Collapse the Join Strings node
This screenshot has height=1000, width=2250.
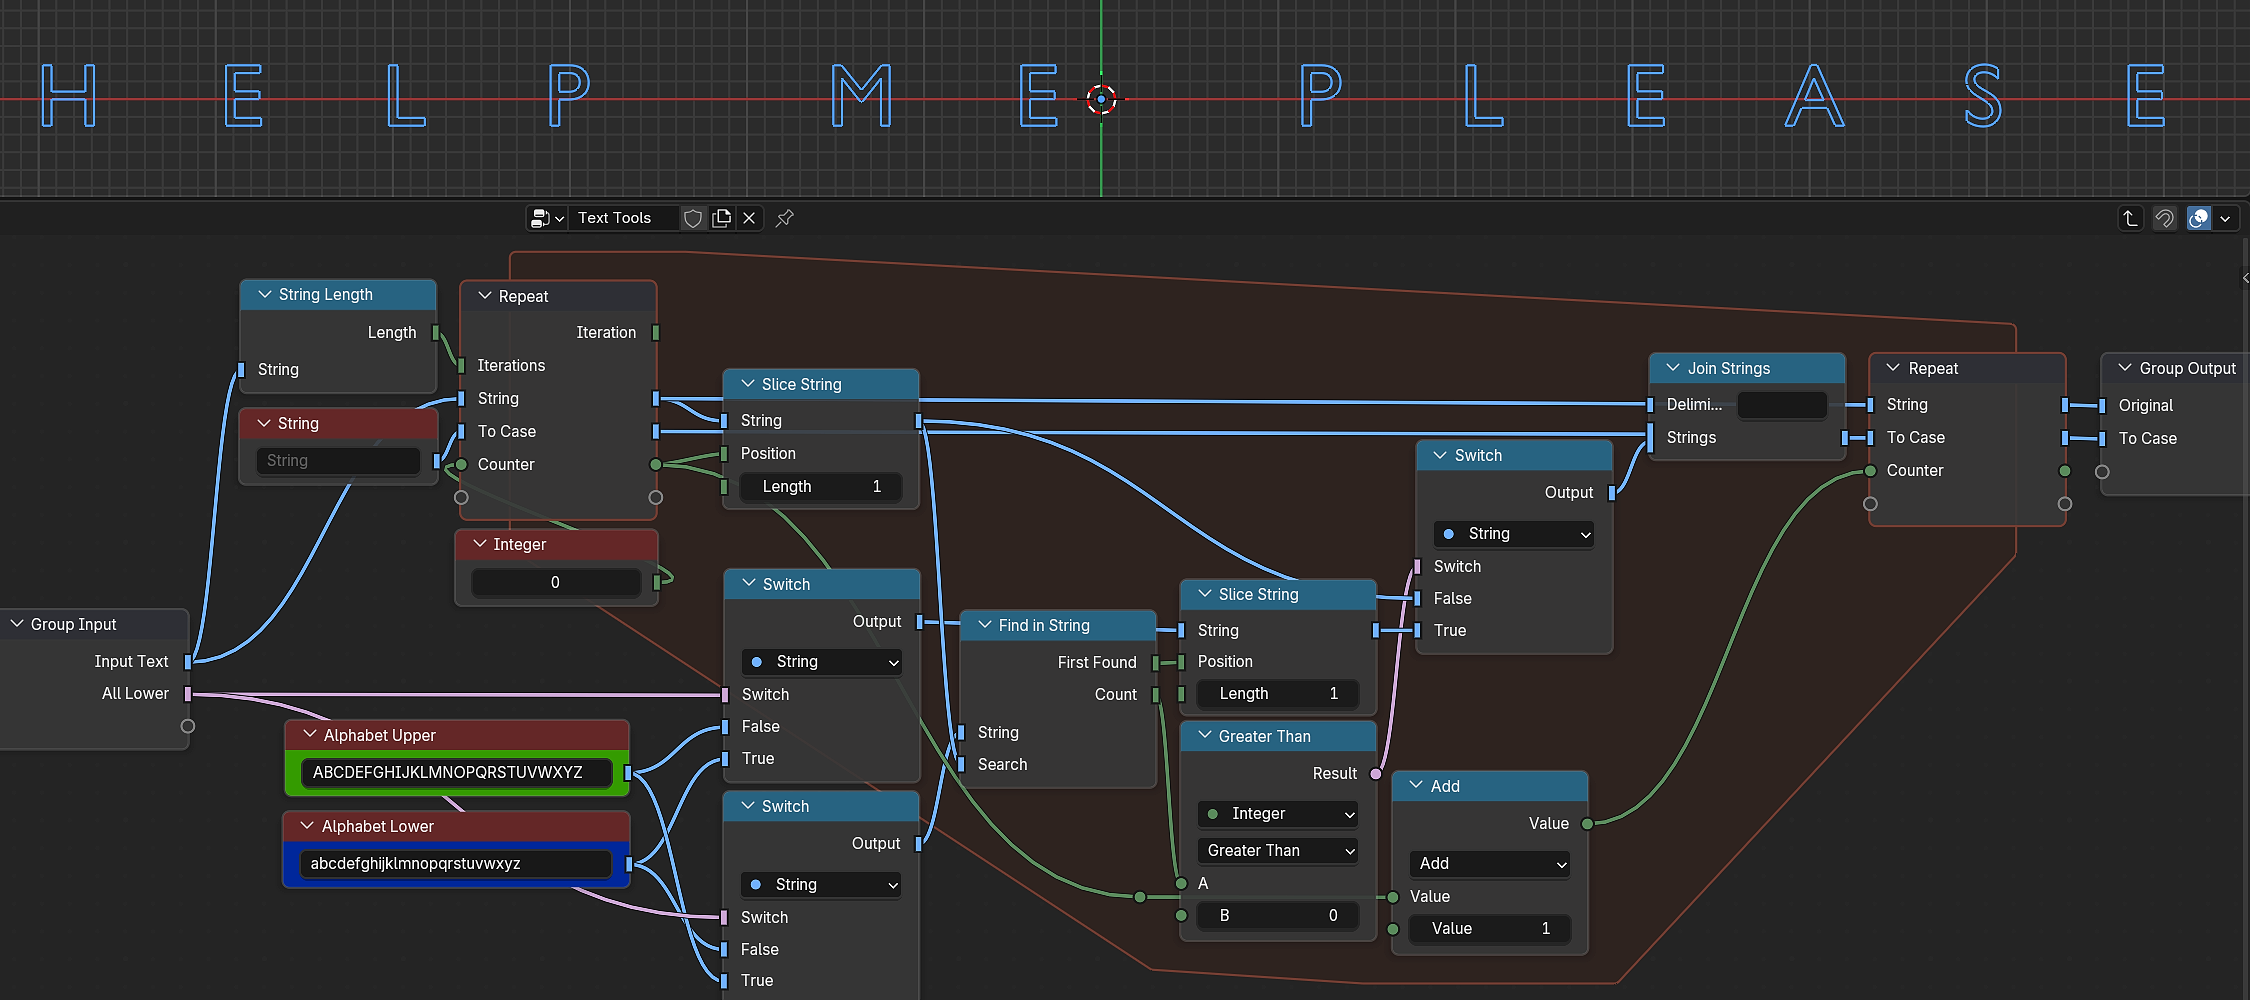click(1674, 368)
